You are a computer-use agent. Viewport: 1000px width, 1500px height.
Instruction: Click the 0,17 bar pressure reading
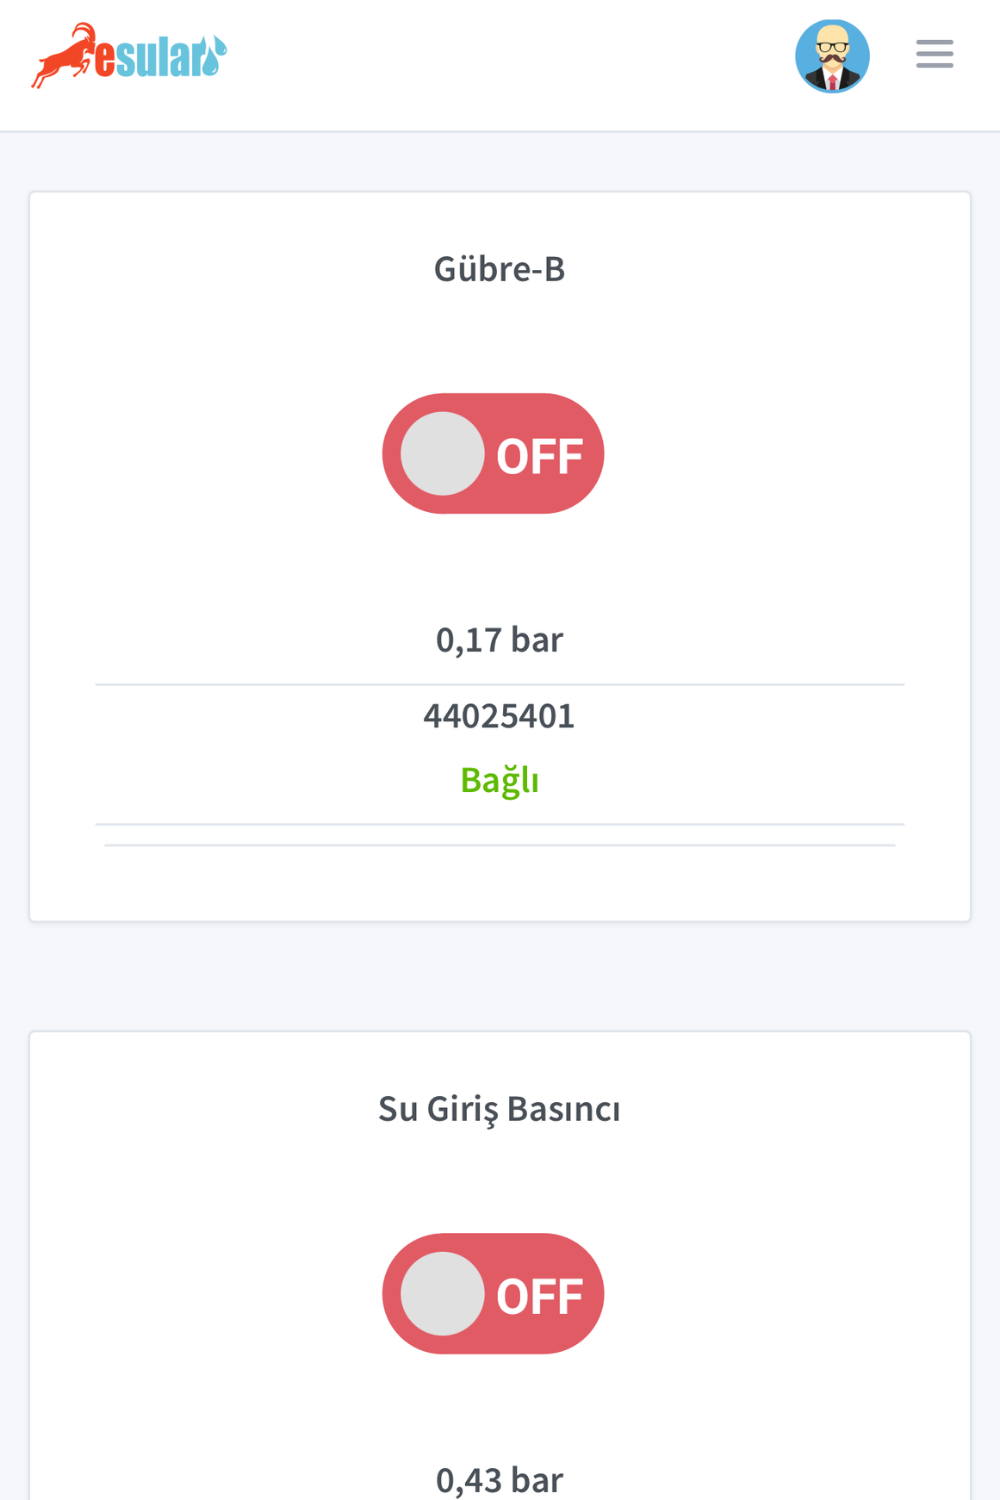pos(499,640)
